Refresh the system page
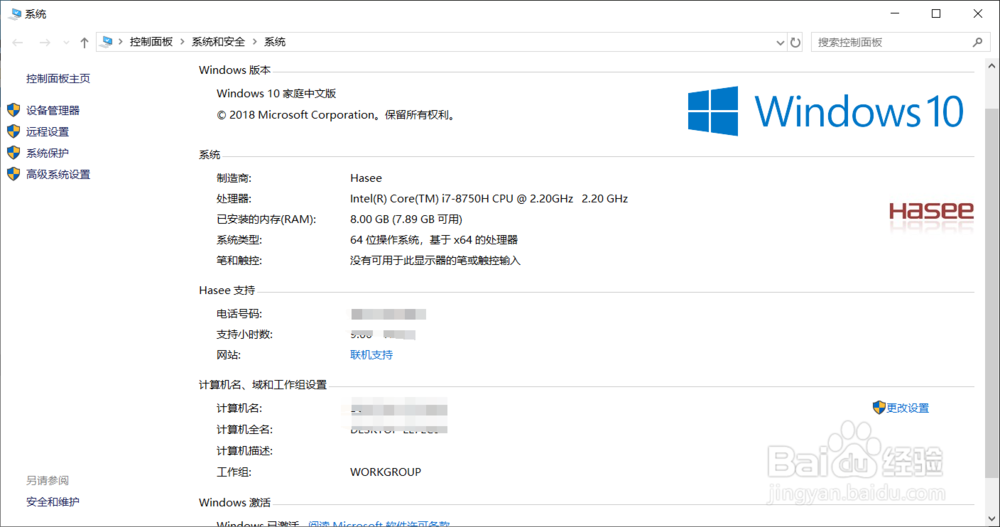The height and width of the screenshot is (527, 1000). (795, 42)
